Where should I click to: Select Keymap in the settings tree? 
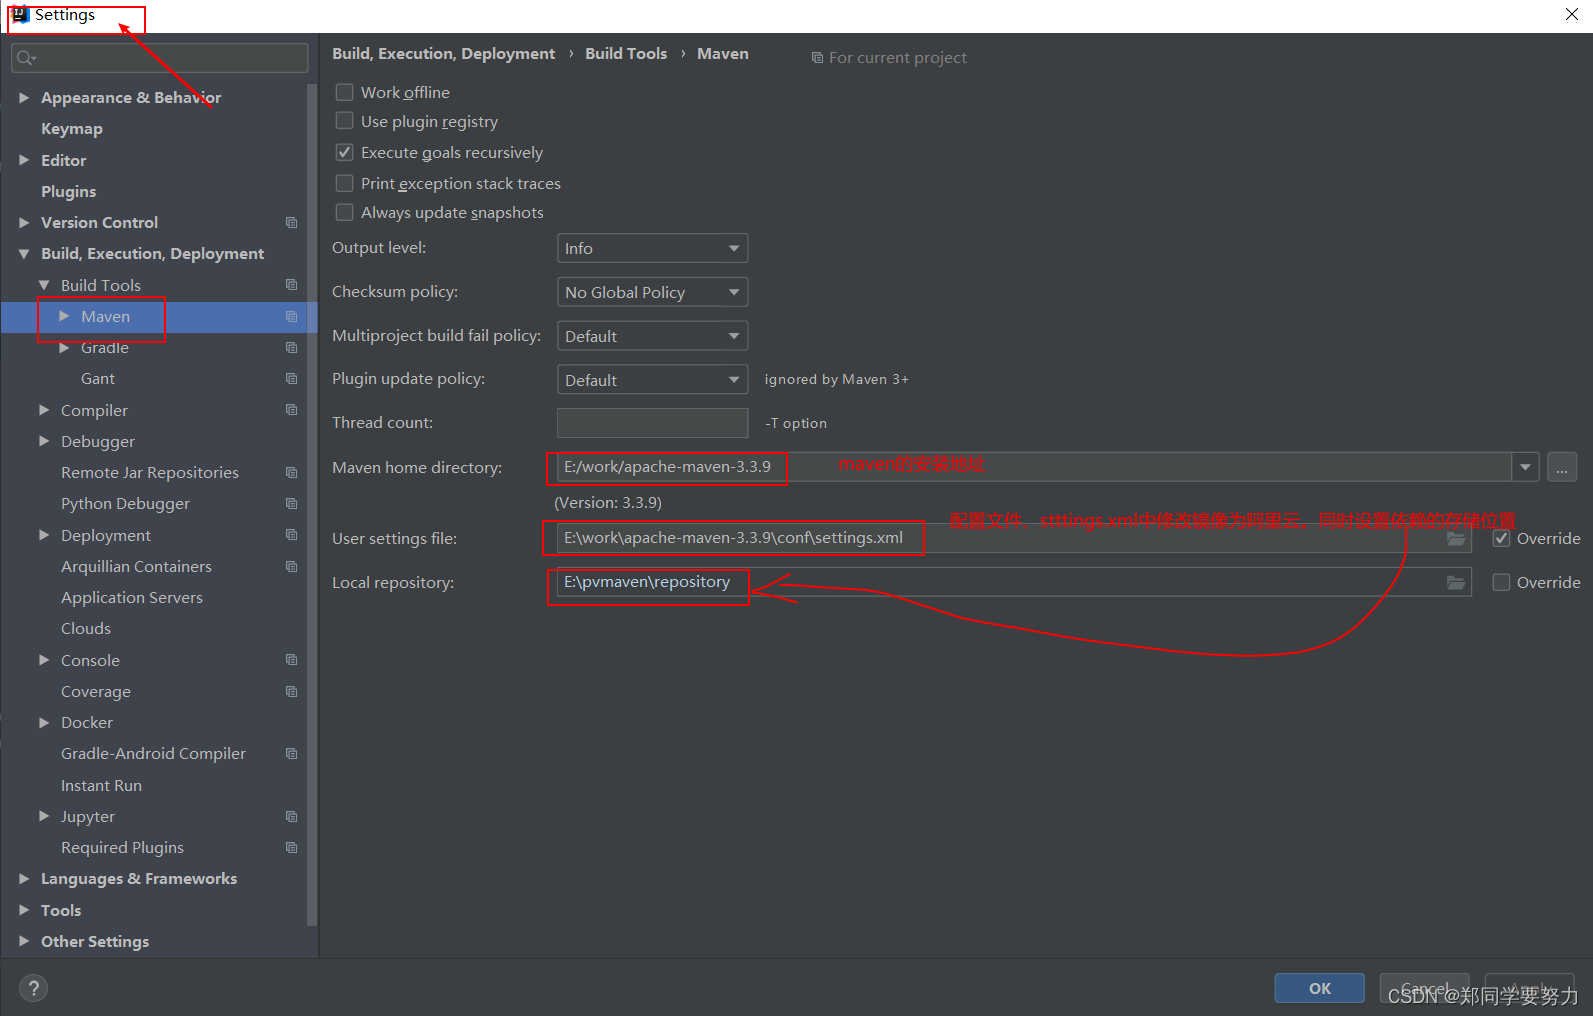(71, 129)
